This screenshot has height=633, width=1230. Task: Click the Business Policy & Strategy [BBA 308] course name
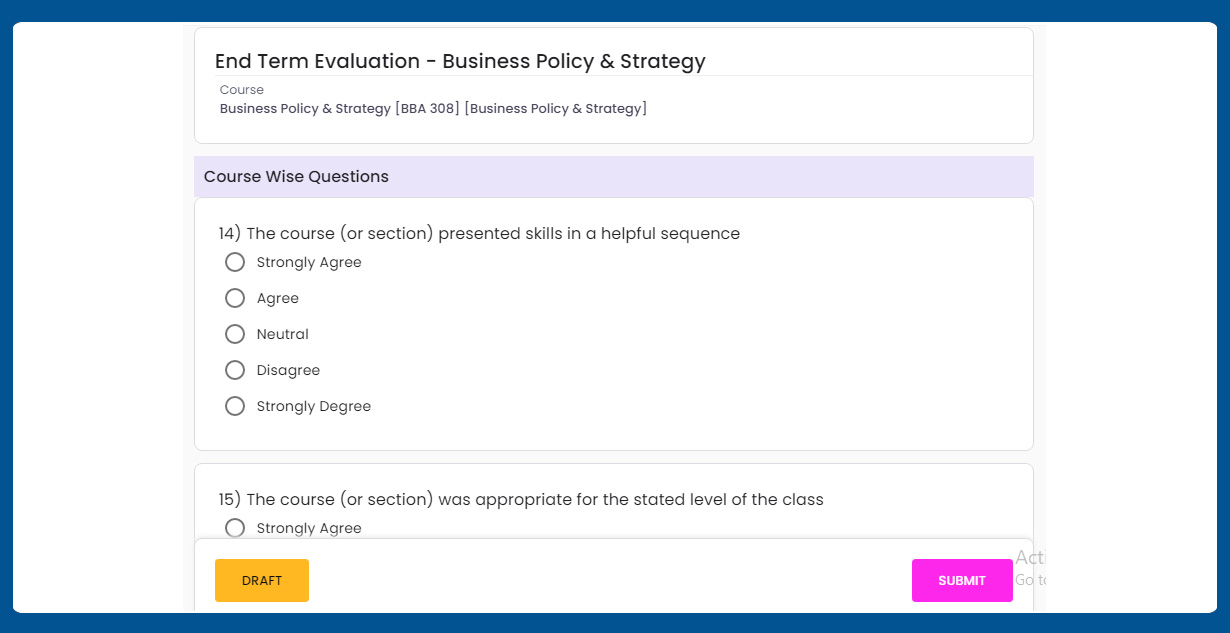pos(433,108)
